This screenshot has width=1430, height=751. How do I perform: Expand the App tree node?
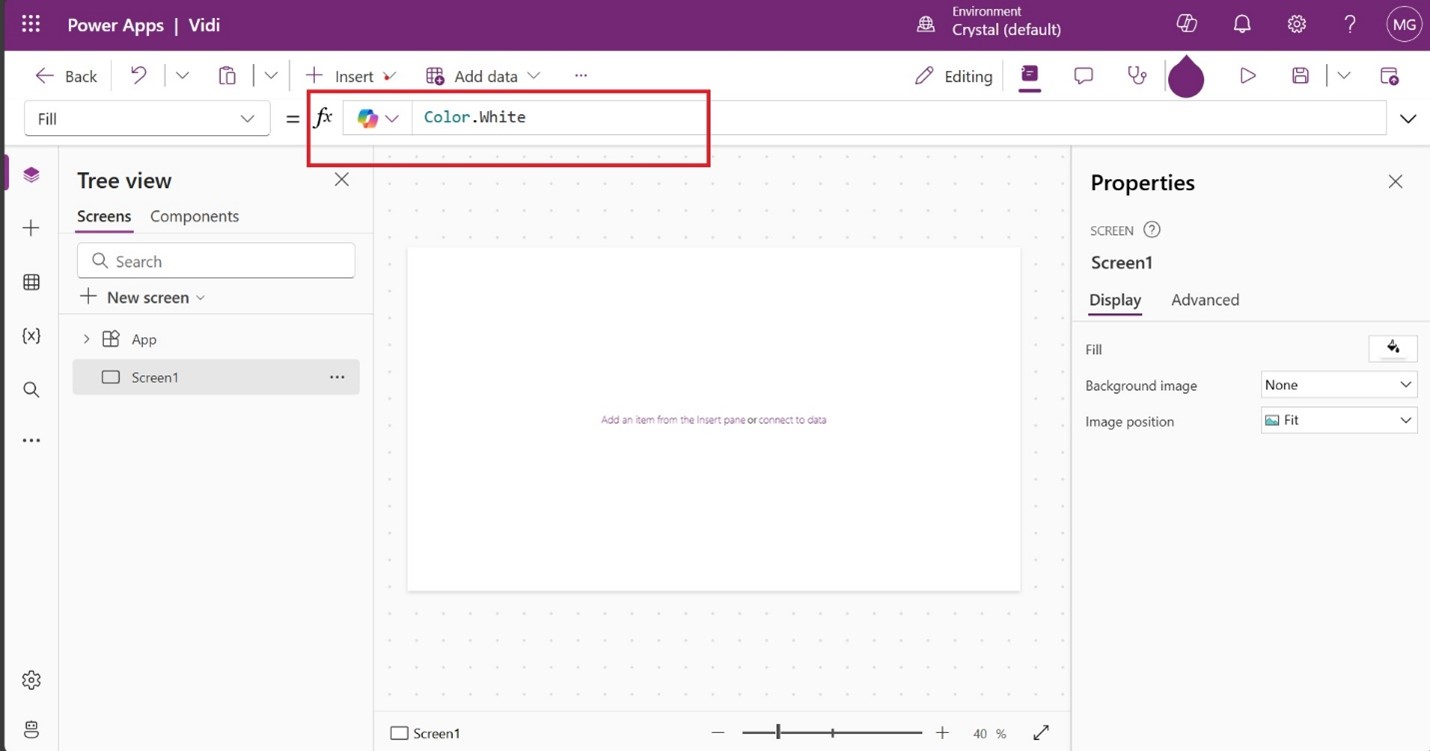point(86,340)
